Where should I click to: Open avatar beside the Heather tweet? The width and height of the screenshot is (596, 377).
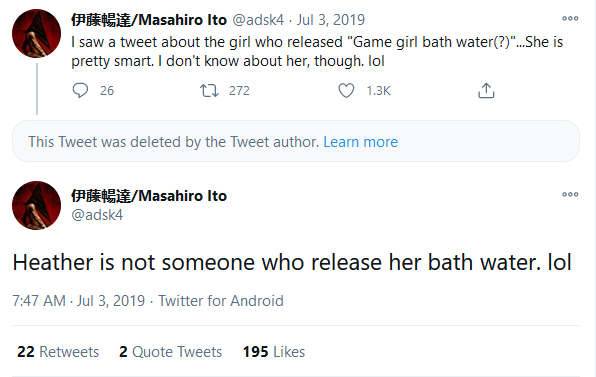pyautogui.click(x=36, y=205)
